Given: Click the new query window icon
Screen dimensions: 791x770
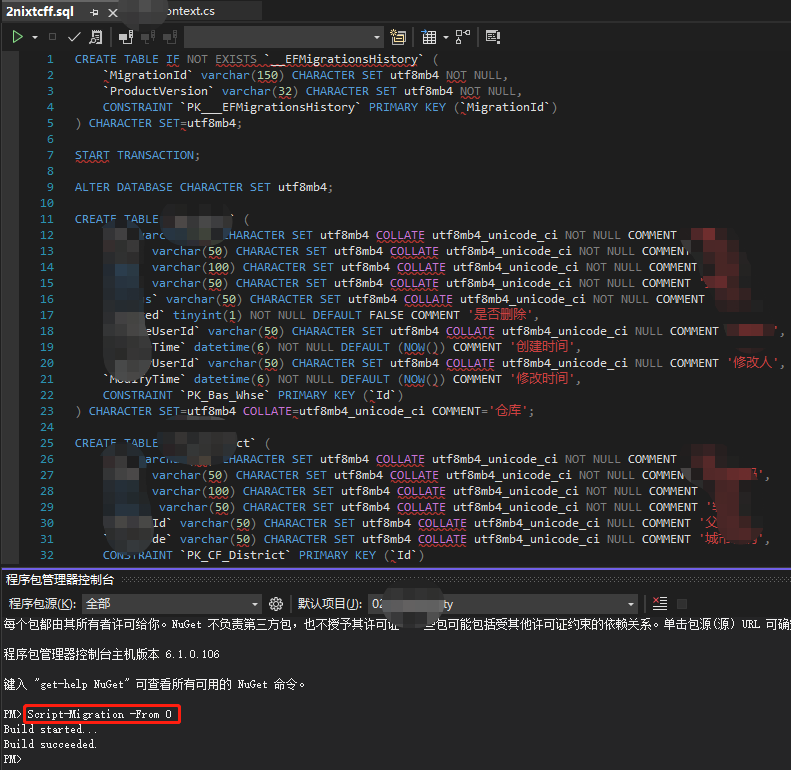Looking at the screenshot, I should point(398,37).
